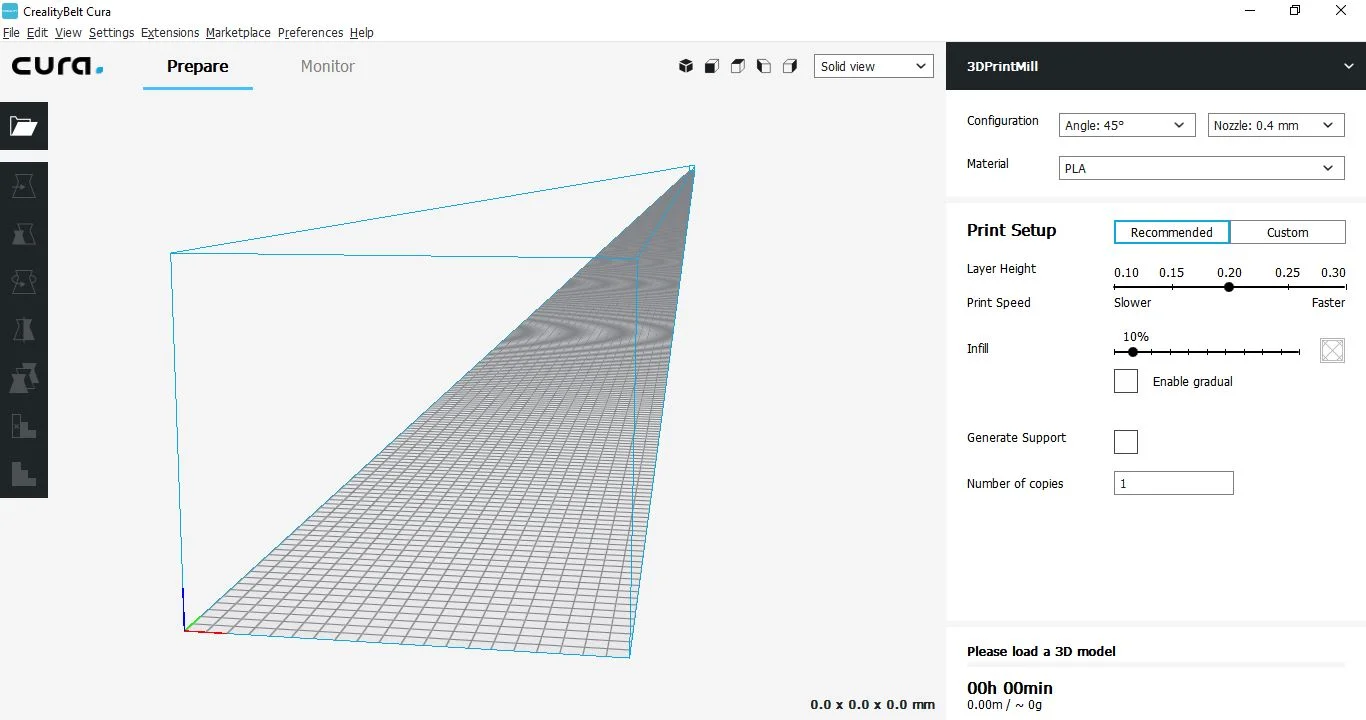Click the "Enable gradual" label text
1366x720 pixels.
tap(1193, 381)
